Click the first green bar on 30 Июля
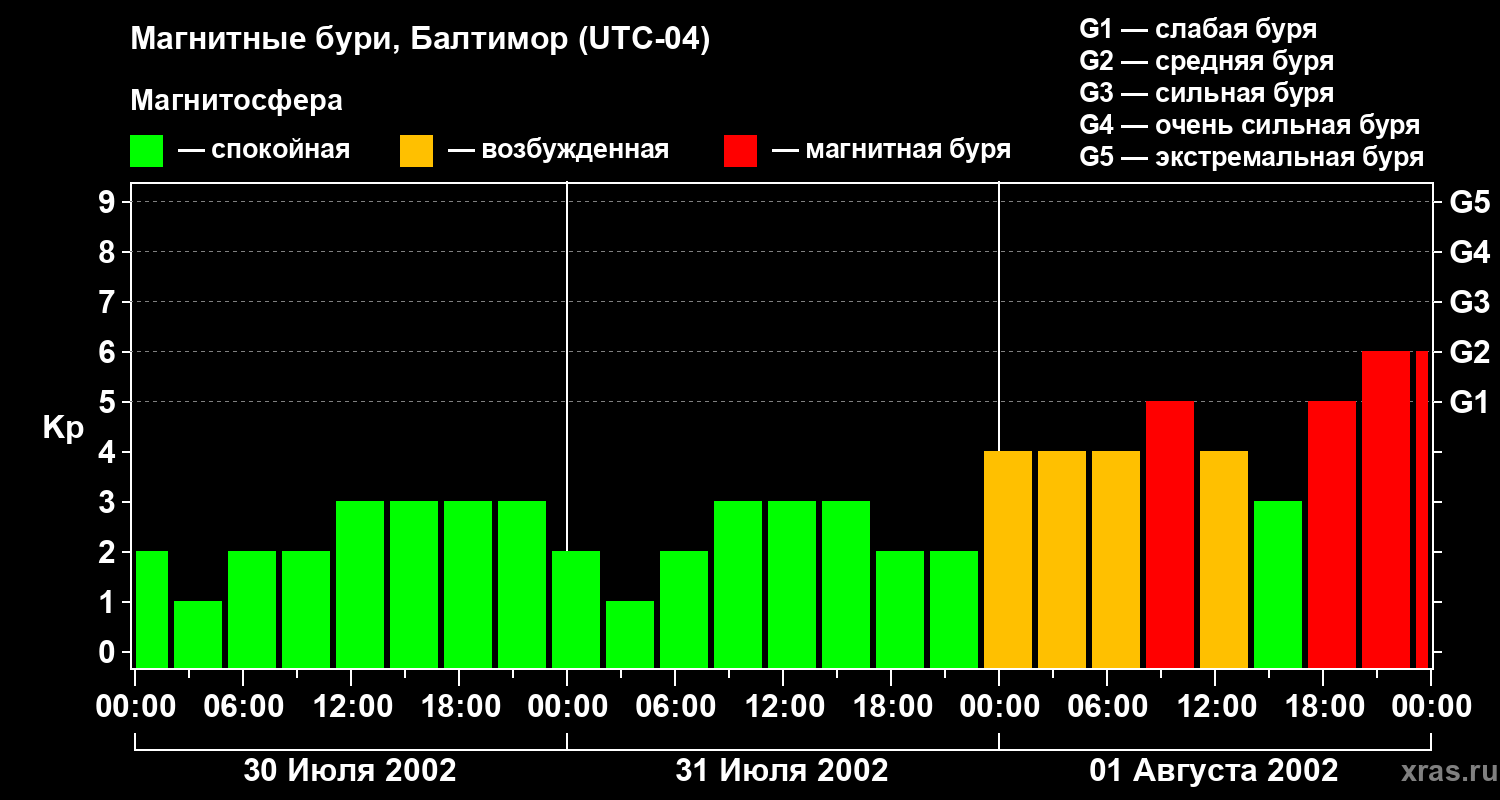The image size is (1500, 800). pyautogui.click(x=151, y=609)
